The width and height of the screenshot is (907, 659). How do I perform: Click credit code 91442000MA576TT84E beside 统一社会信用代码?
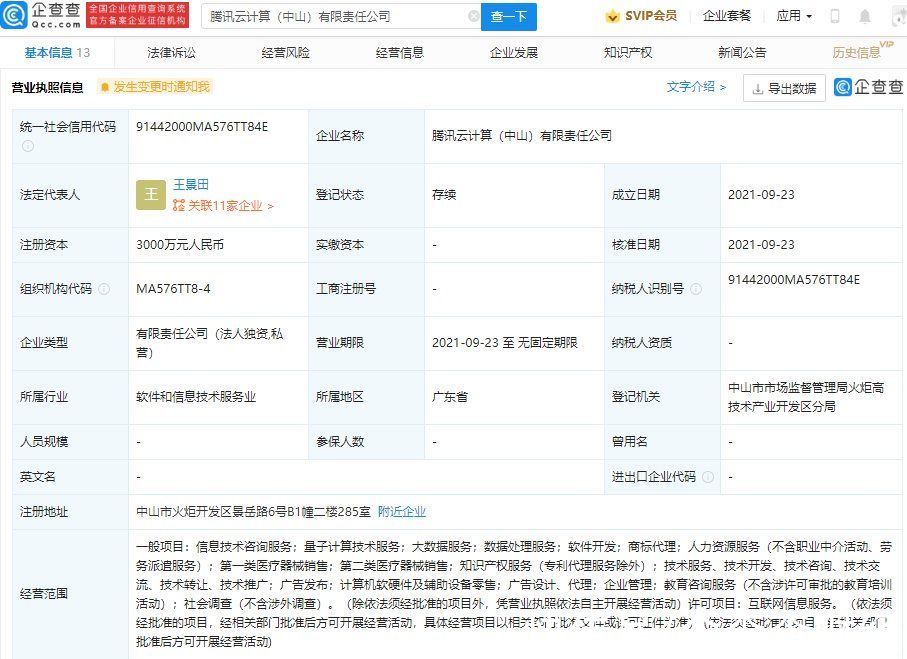[202, 127]
